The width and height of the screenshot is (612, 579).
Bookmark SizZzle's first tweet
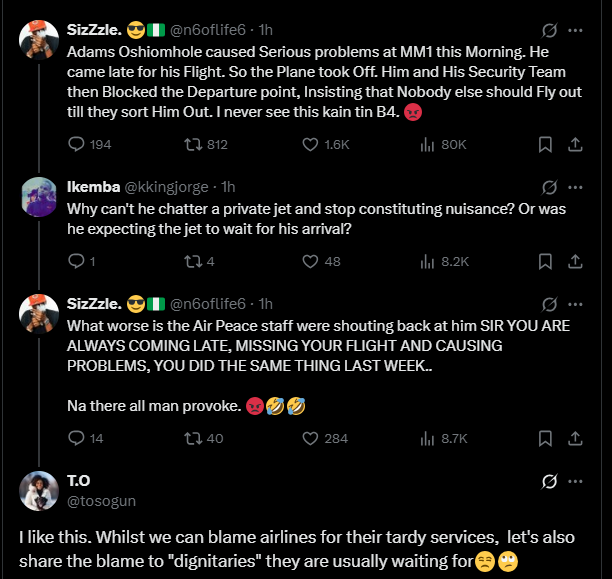pyautogui.click(x=545, y=144)
